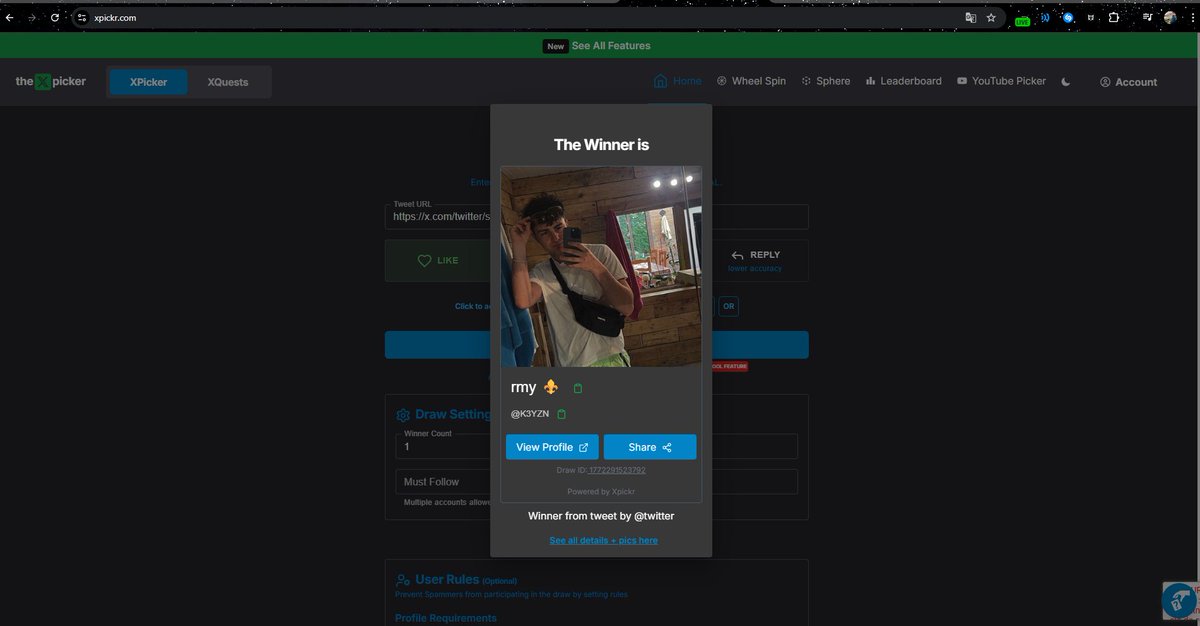Switch to the XPicker tab

(148, 82)
